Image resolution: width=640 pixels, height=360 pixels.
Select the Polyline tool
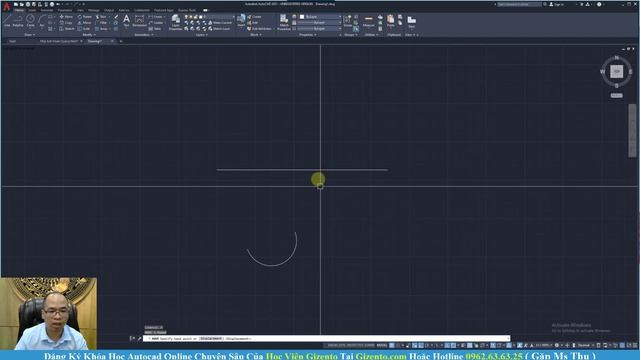[x=18, y=20]
